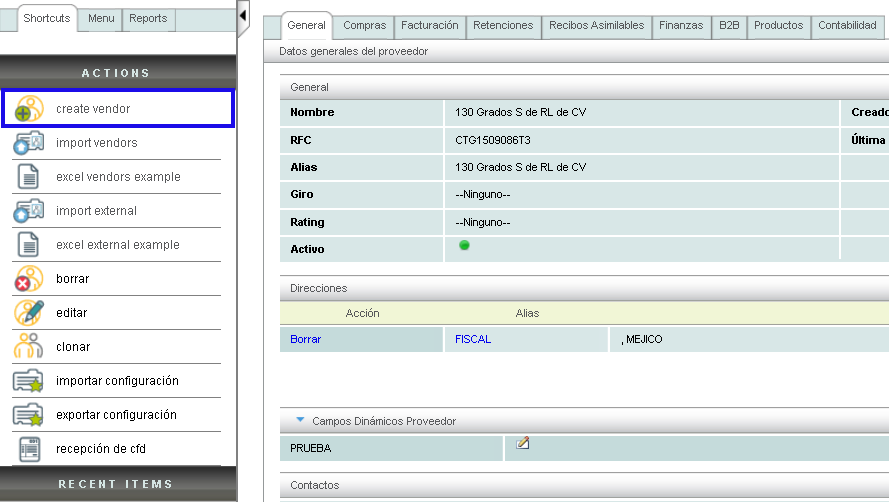
Task: Edit the PRUEBA dynamic field pencil icon
Action: (522, 443)
